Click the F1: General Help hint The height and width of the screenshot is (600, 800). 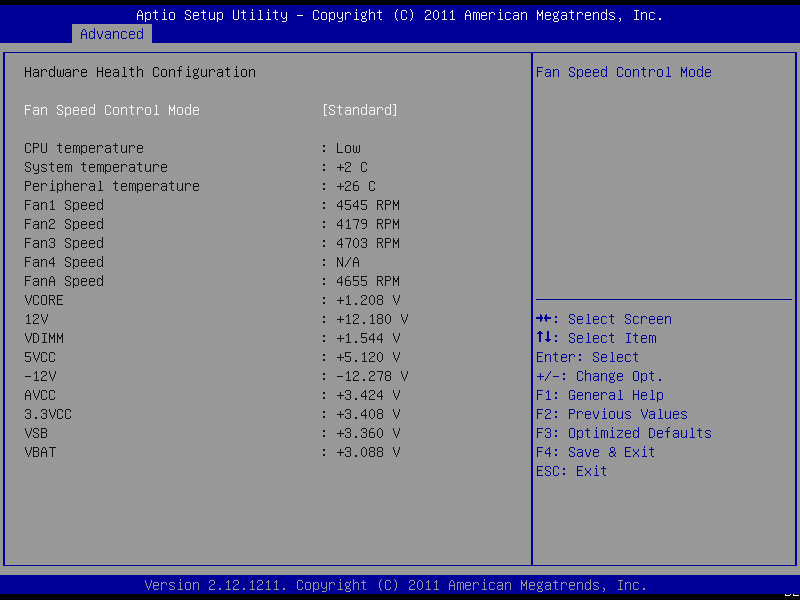coord(599,395)
